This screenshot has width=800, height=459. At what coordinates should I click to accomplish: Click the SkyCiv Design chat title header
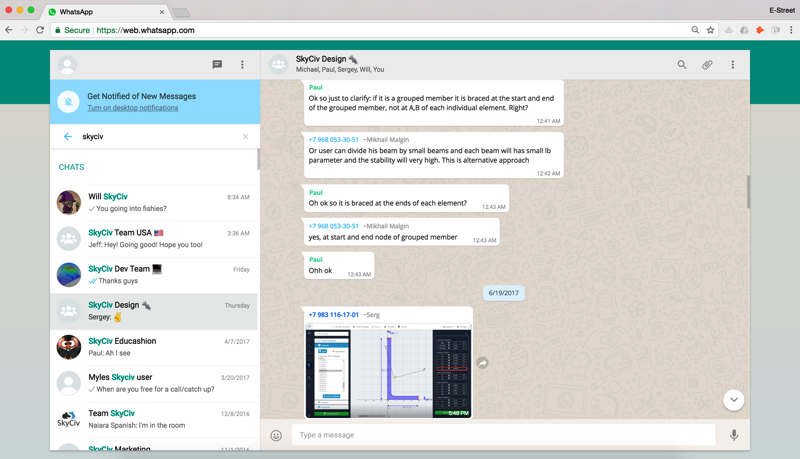pyautogui.click(x=327, y=59)
